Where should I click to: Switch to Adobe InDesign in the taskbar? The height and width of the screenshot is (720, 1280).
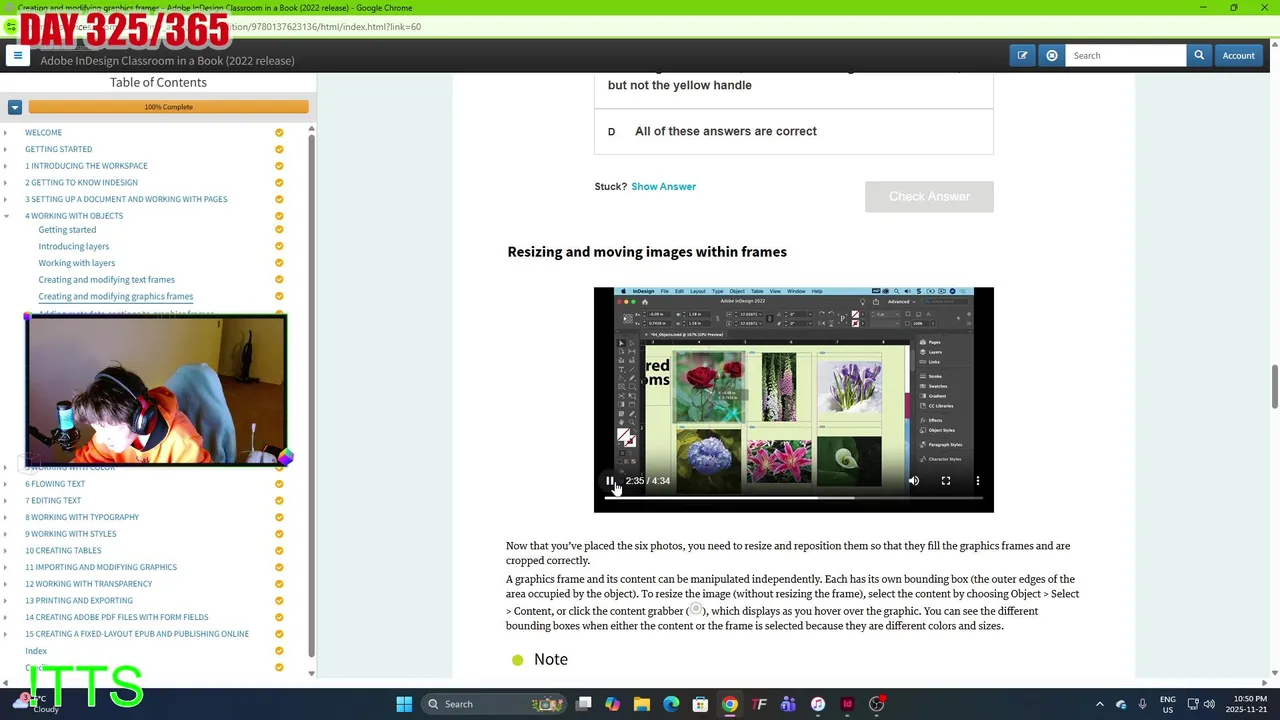click(x=847, y=704)
